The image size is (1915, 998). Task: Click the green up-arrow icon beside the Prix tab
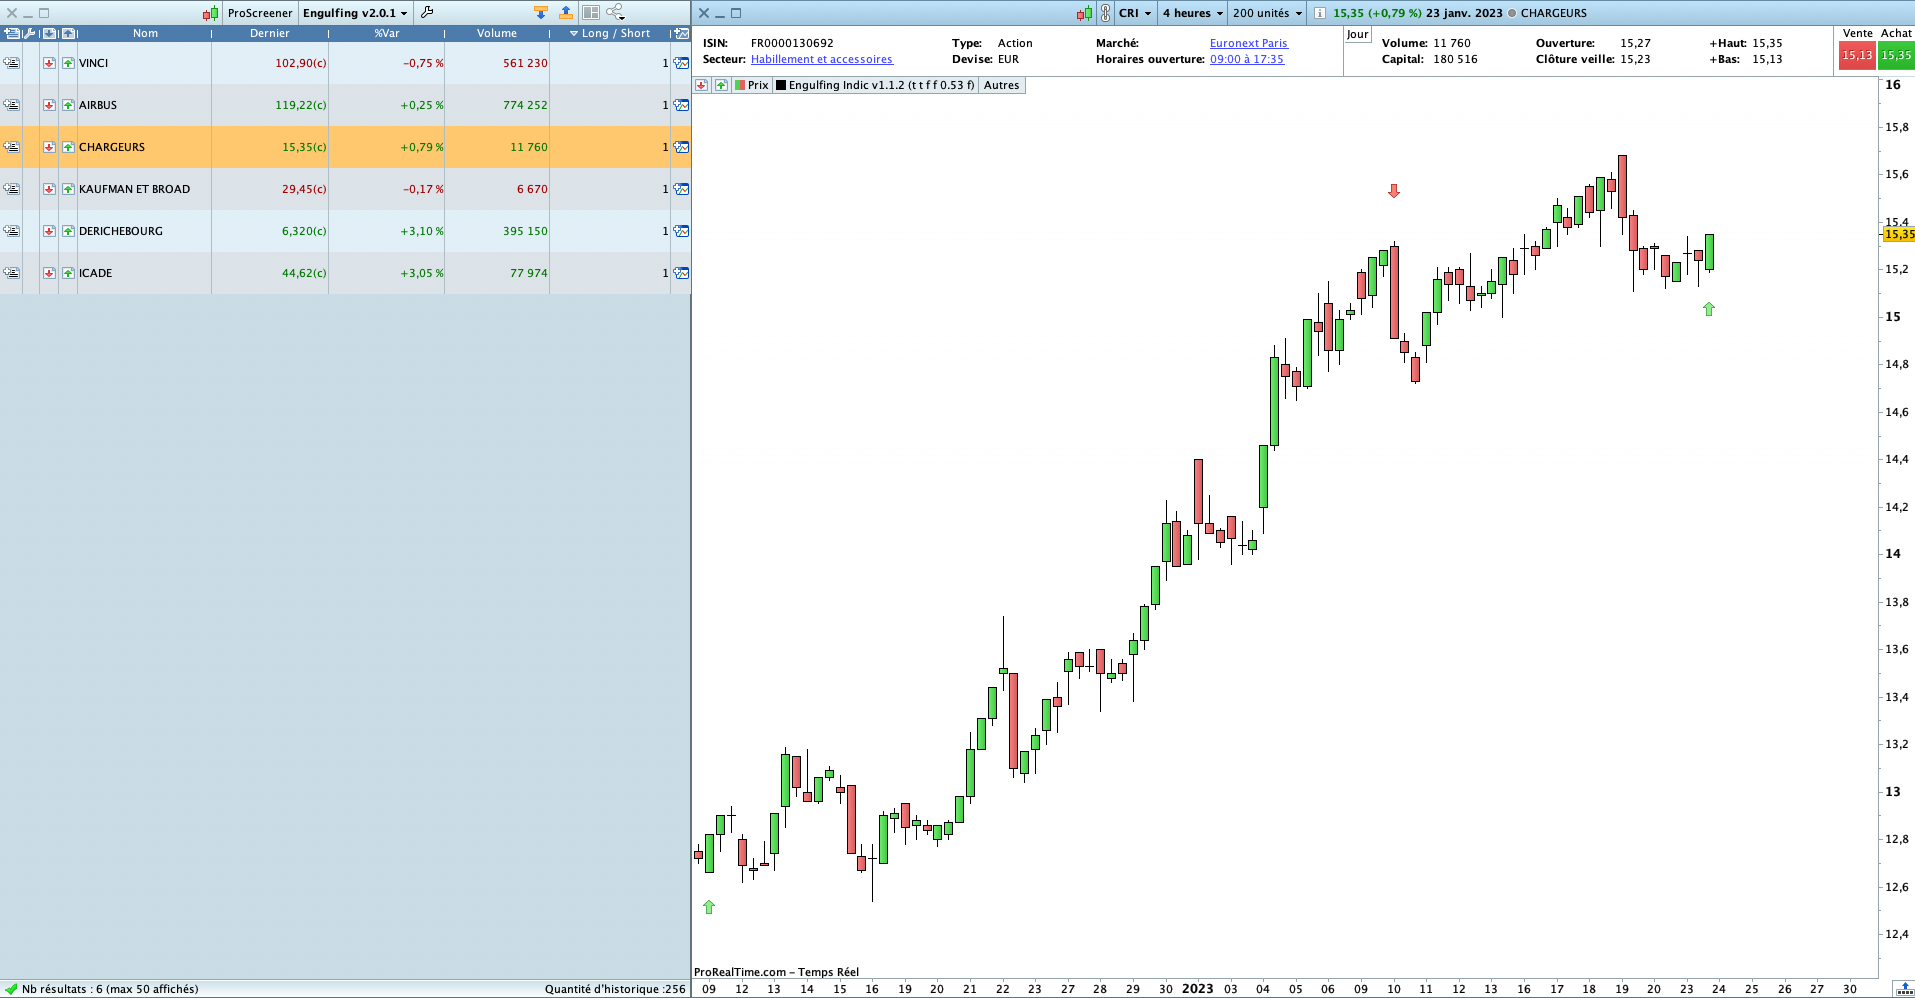pyautogui.click(x=721, y=85)
